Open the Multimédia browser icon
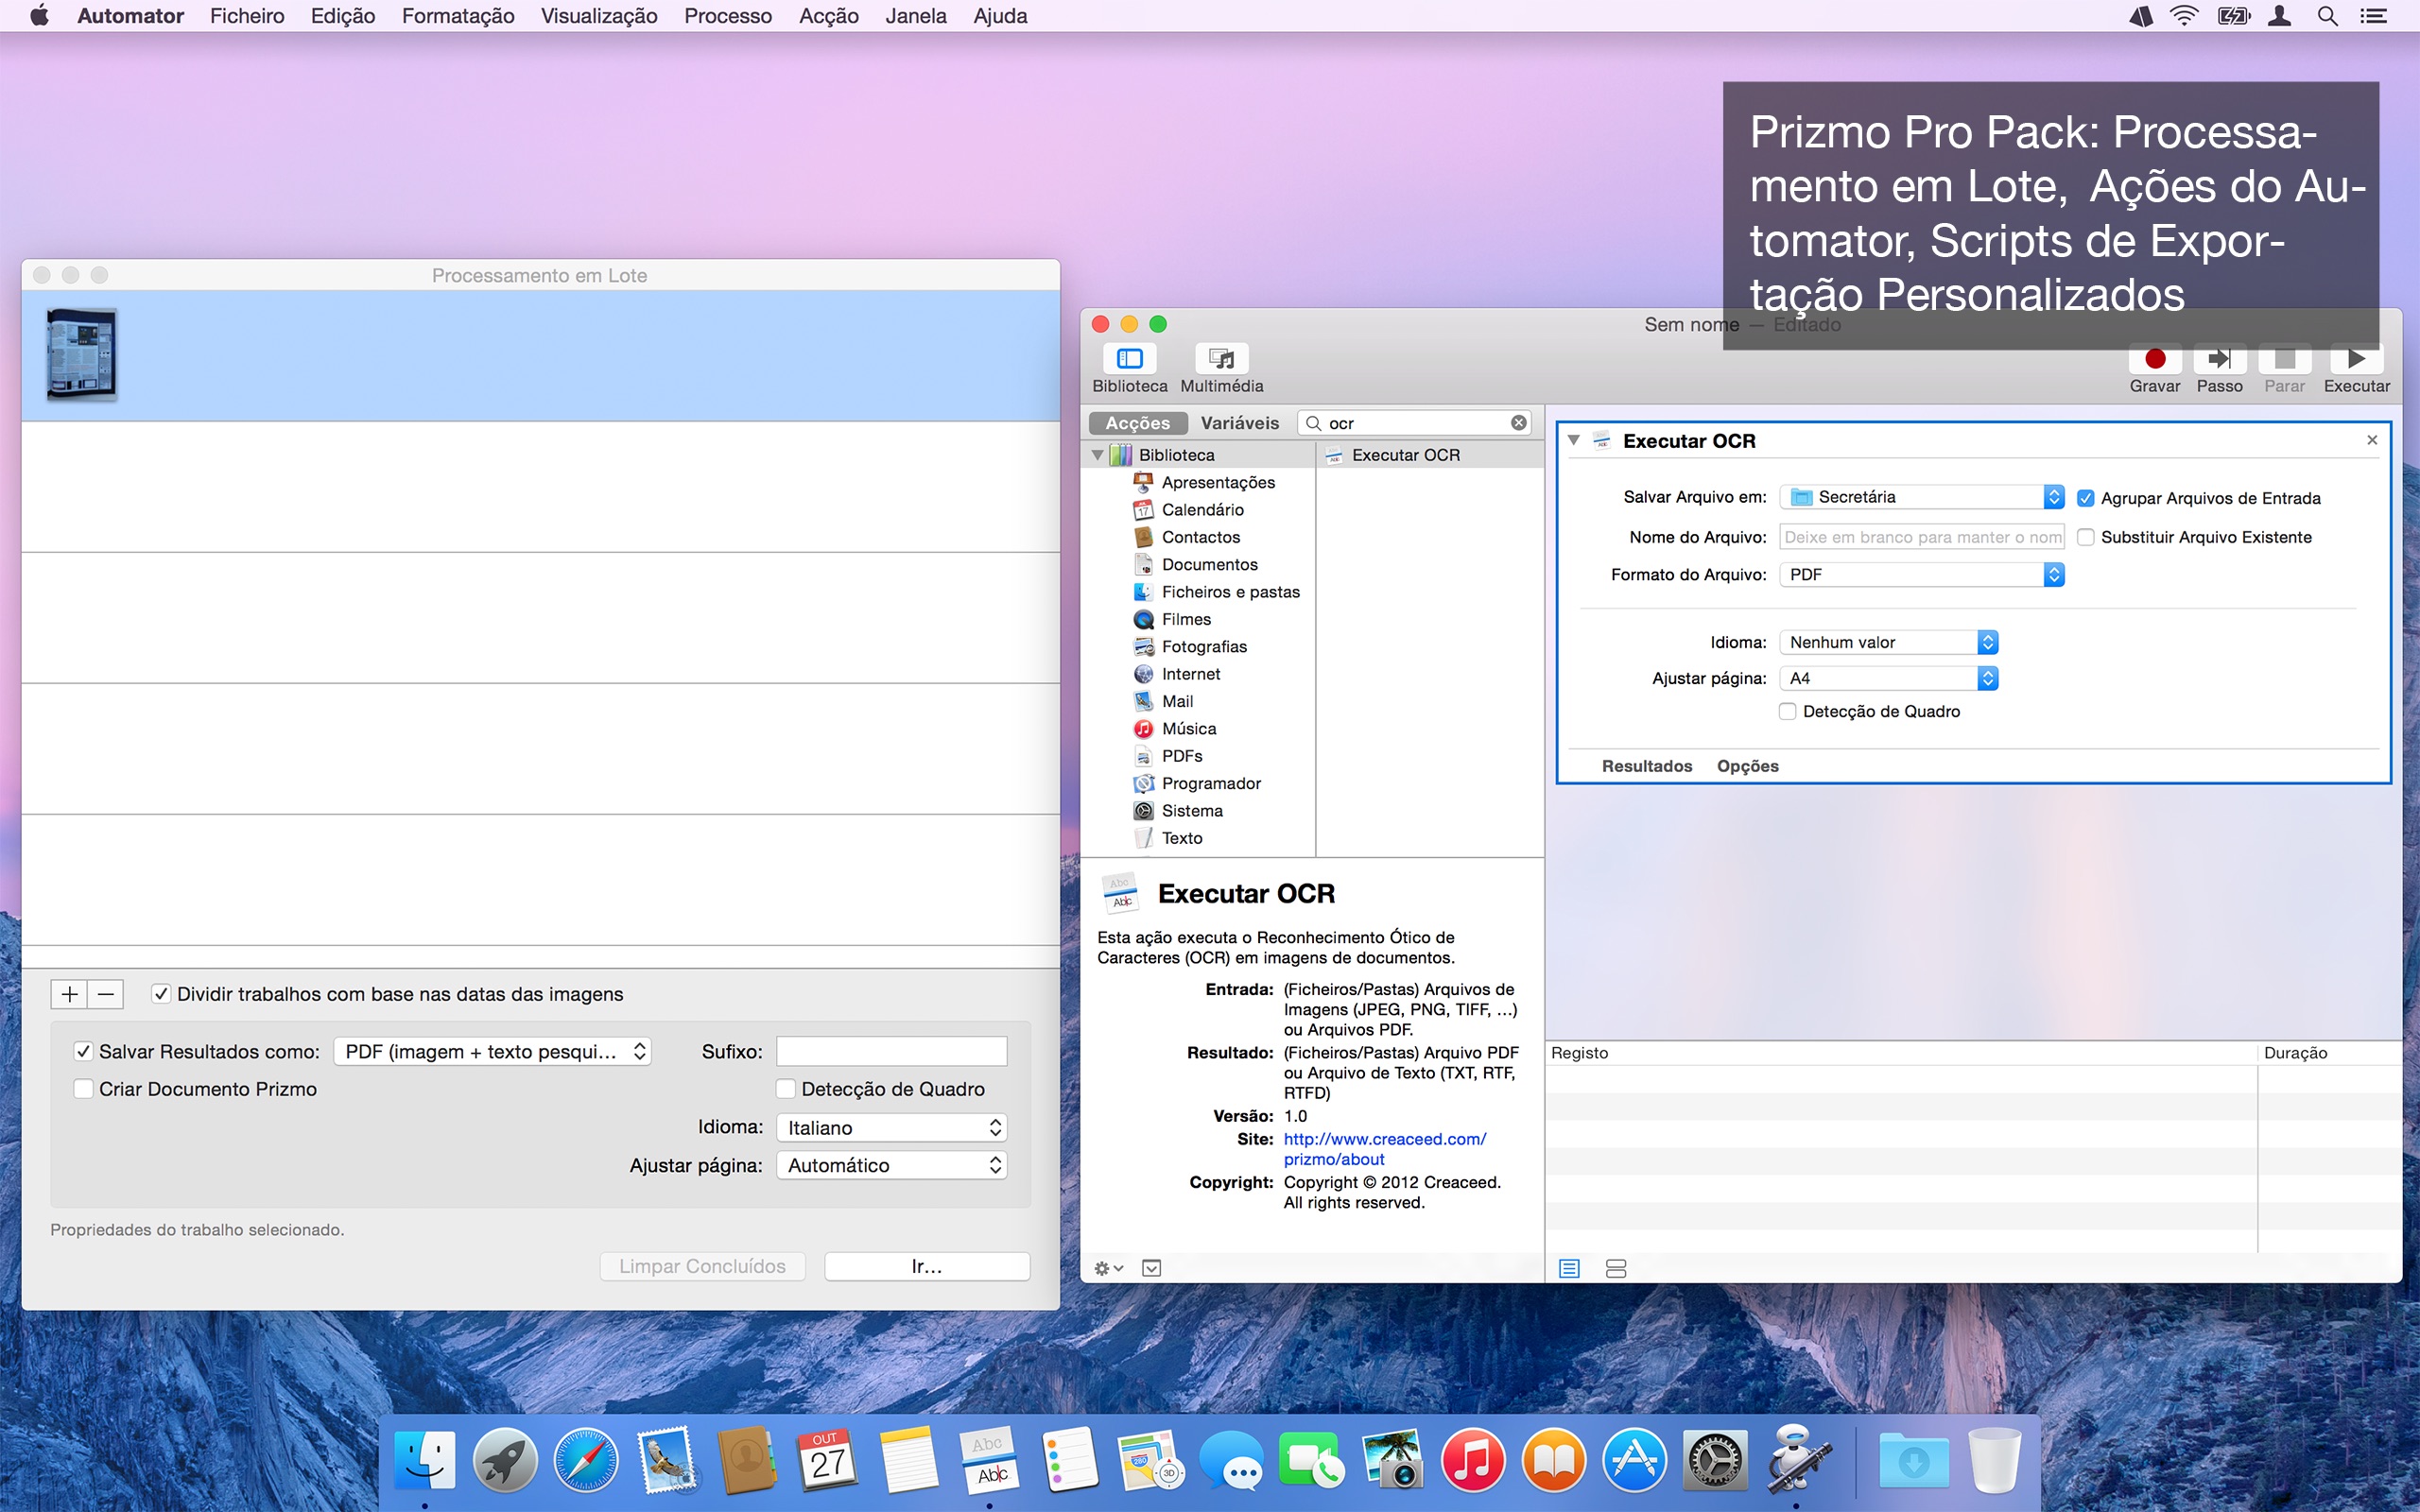The image size is (2420, 1512). coord(1221,359)
